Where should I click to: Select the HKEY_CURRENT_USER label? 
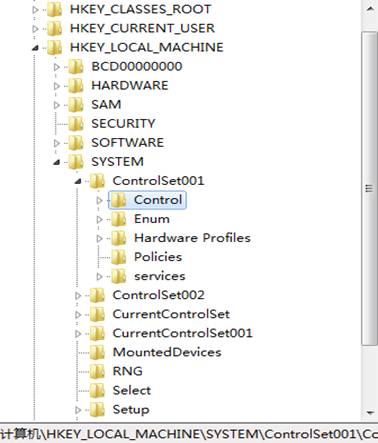pos(142,28)
